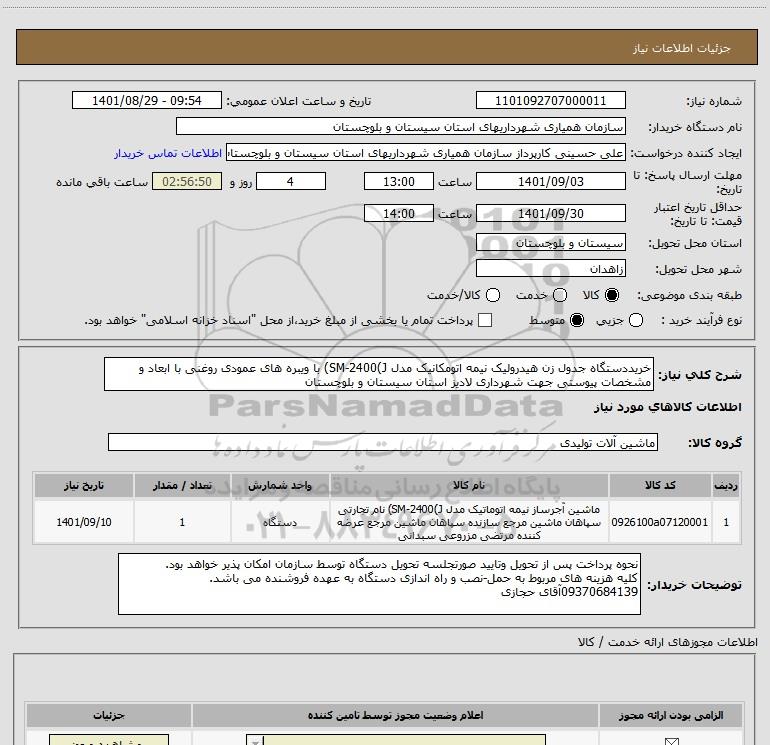Click the announcement date field 1401/08/29 - 09:54
Image resolution: width=770 pixels, height=745 pixels.
tap(147, 101)
